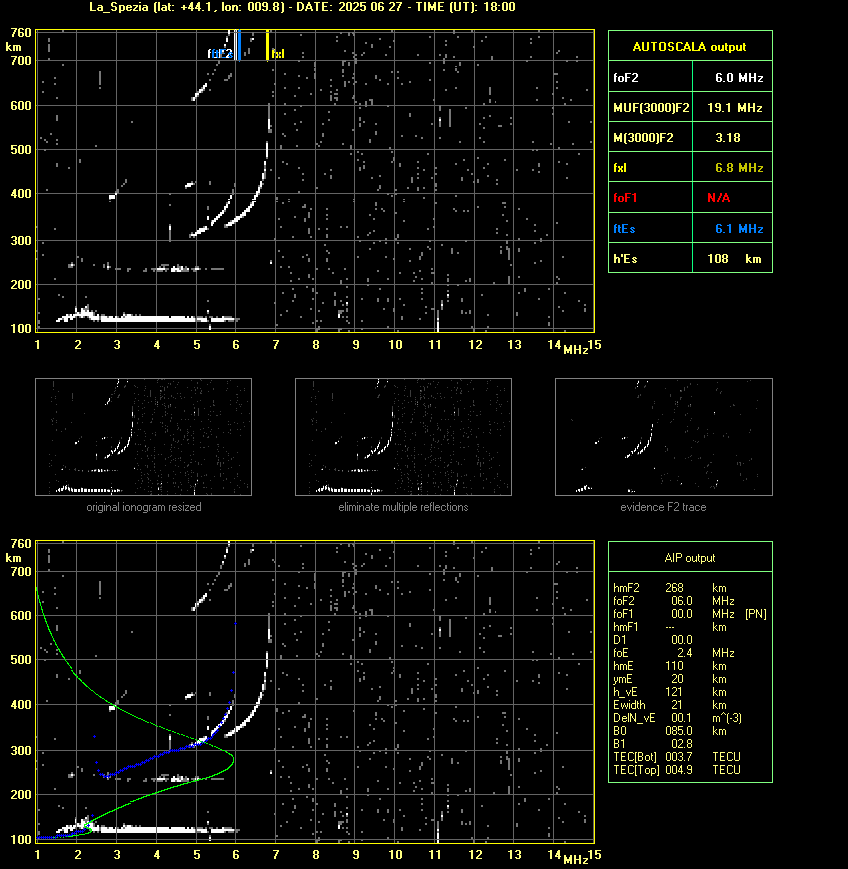
Task: Click the yellow fxI marker on upper ionogram
Action: pyautogui.click(x=267, y=45)
